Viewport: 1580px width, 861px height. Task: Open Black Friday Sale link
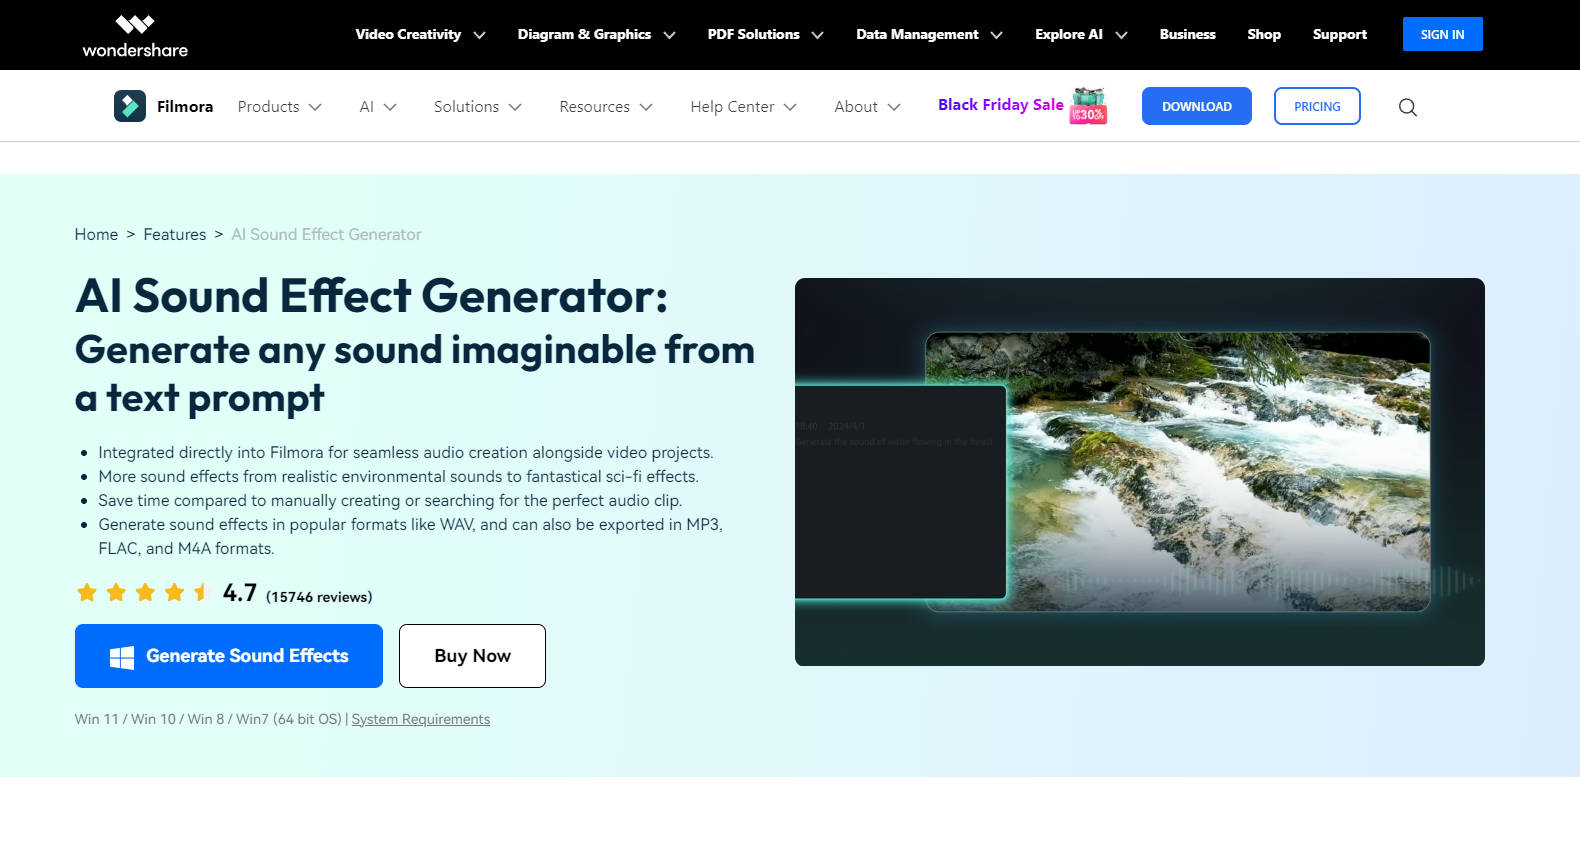coord(1000,105)
